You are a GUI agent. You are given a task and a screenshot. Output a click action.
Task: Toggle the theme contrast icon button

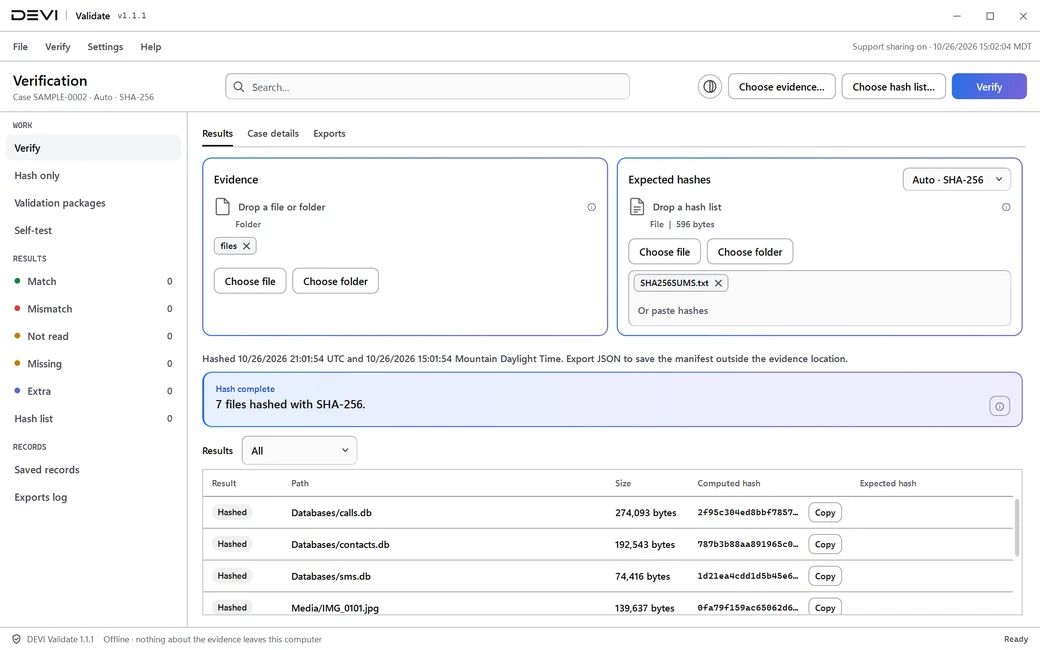[710, 87]
